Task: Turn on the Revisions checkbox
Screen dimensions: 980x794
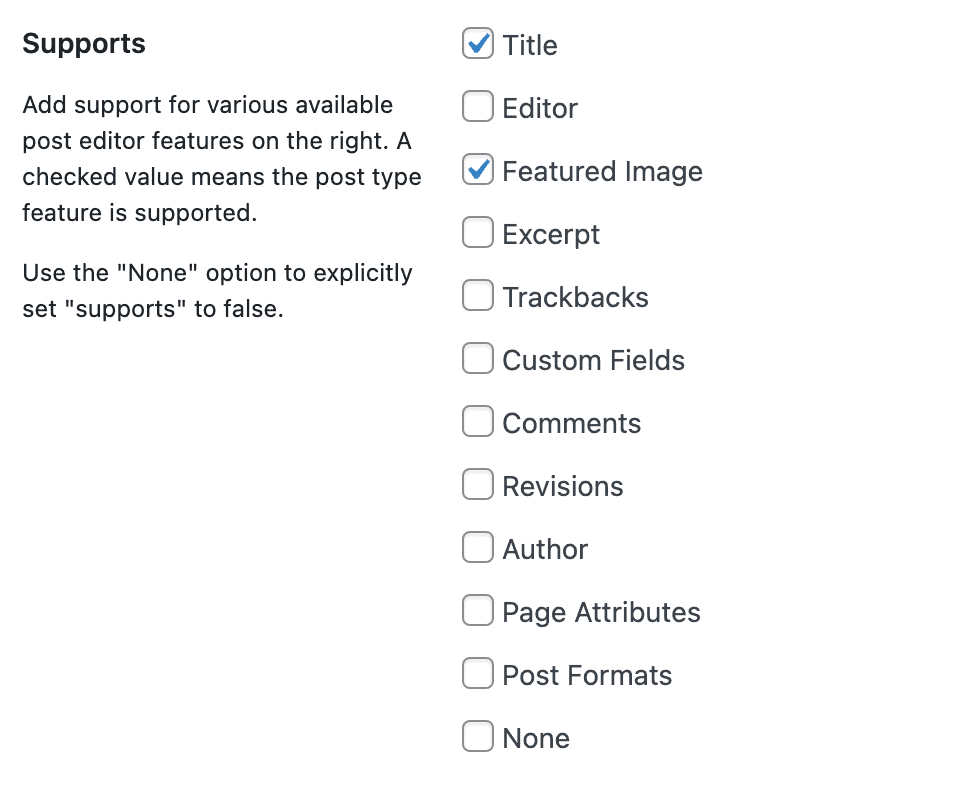Action: (x=478, y=485)
